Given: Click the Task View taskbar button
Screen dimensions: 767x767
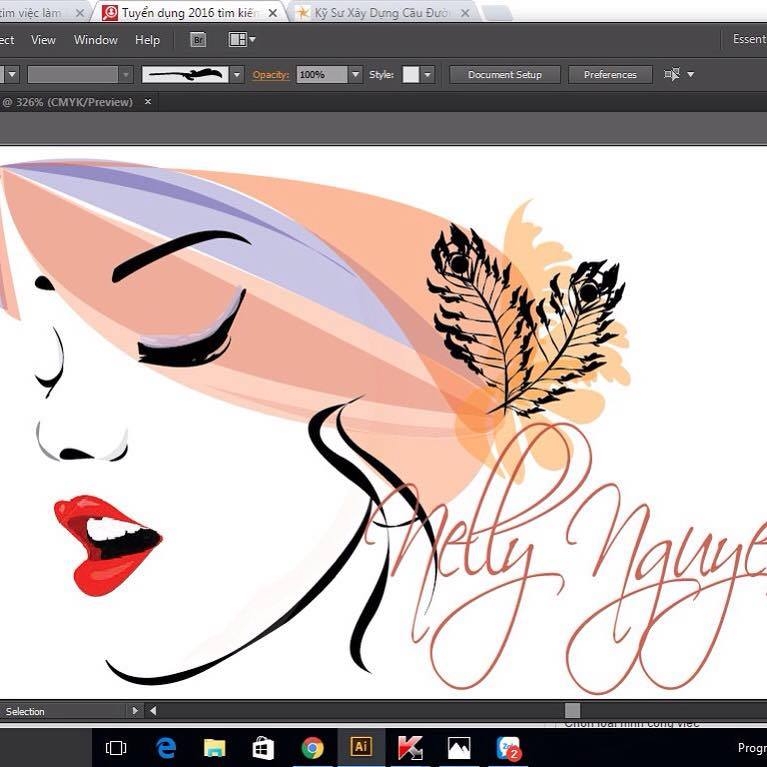Looking at the screenshot, I should click(x=116, y=748).
